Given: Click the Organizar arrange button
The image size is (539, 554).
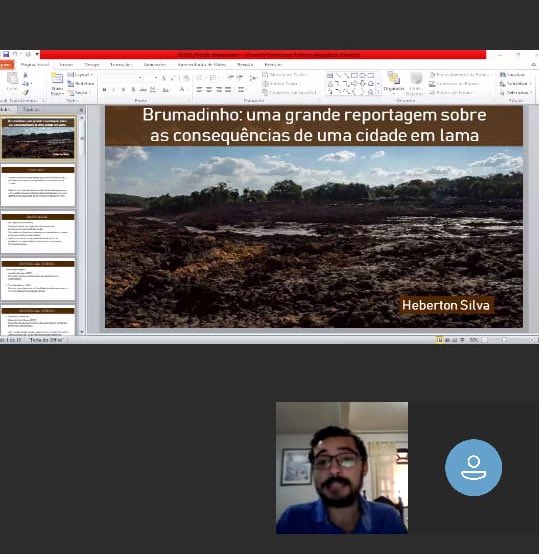Looking at the screenshot, I should 393,82.
